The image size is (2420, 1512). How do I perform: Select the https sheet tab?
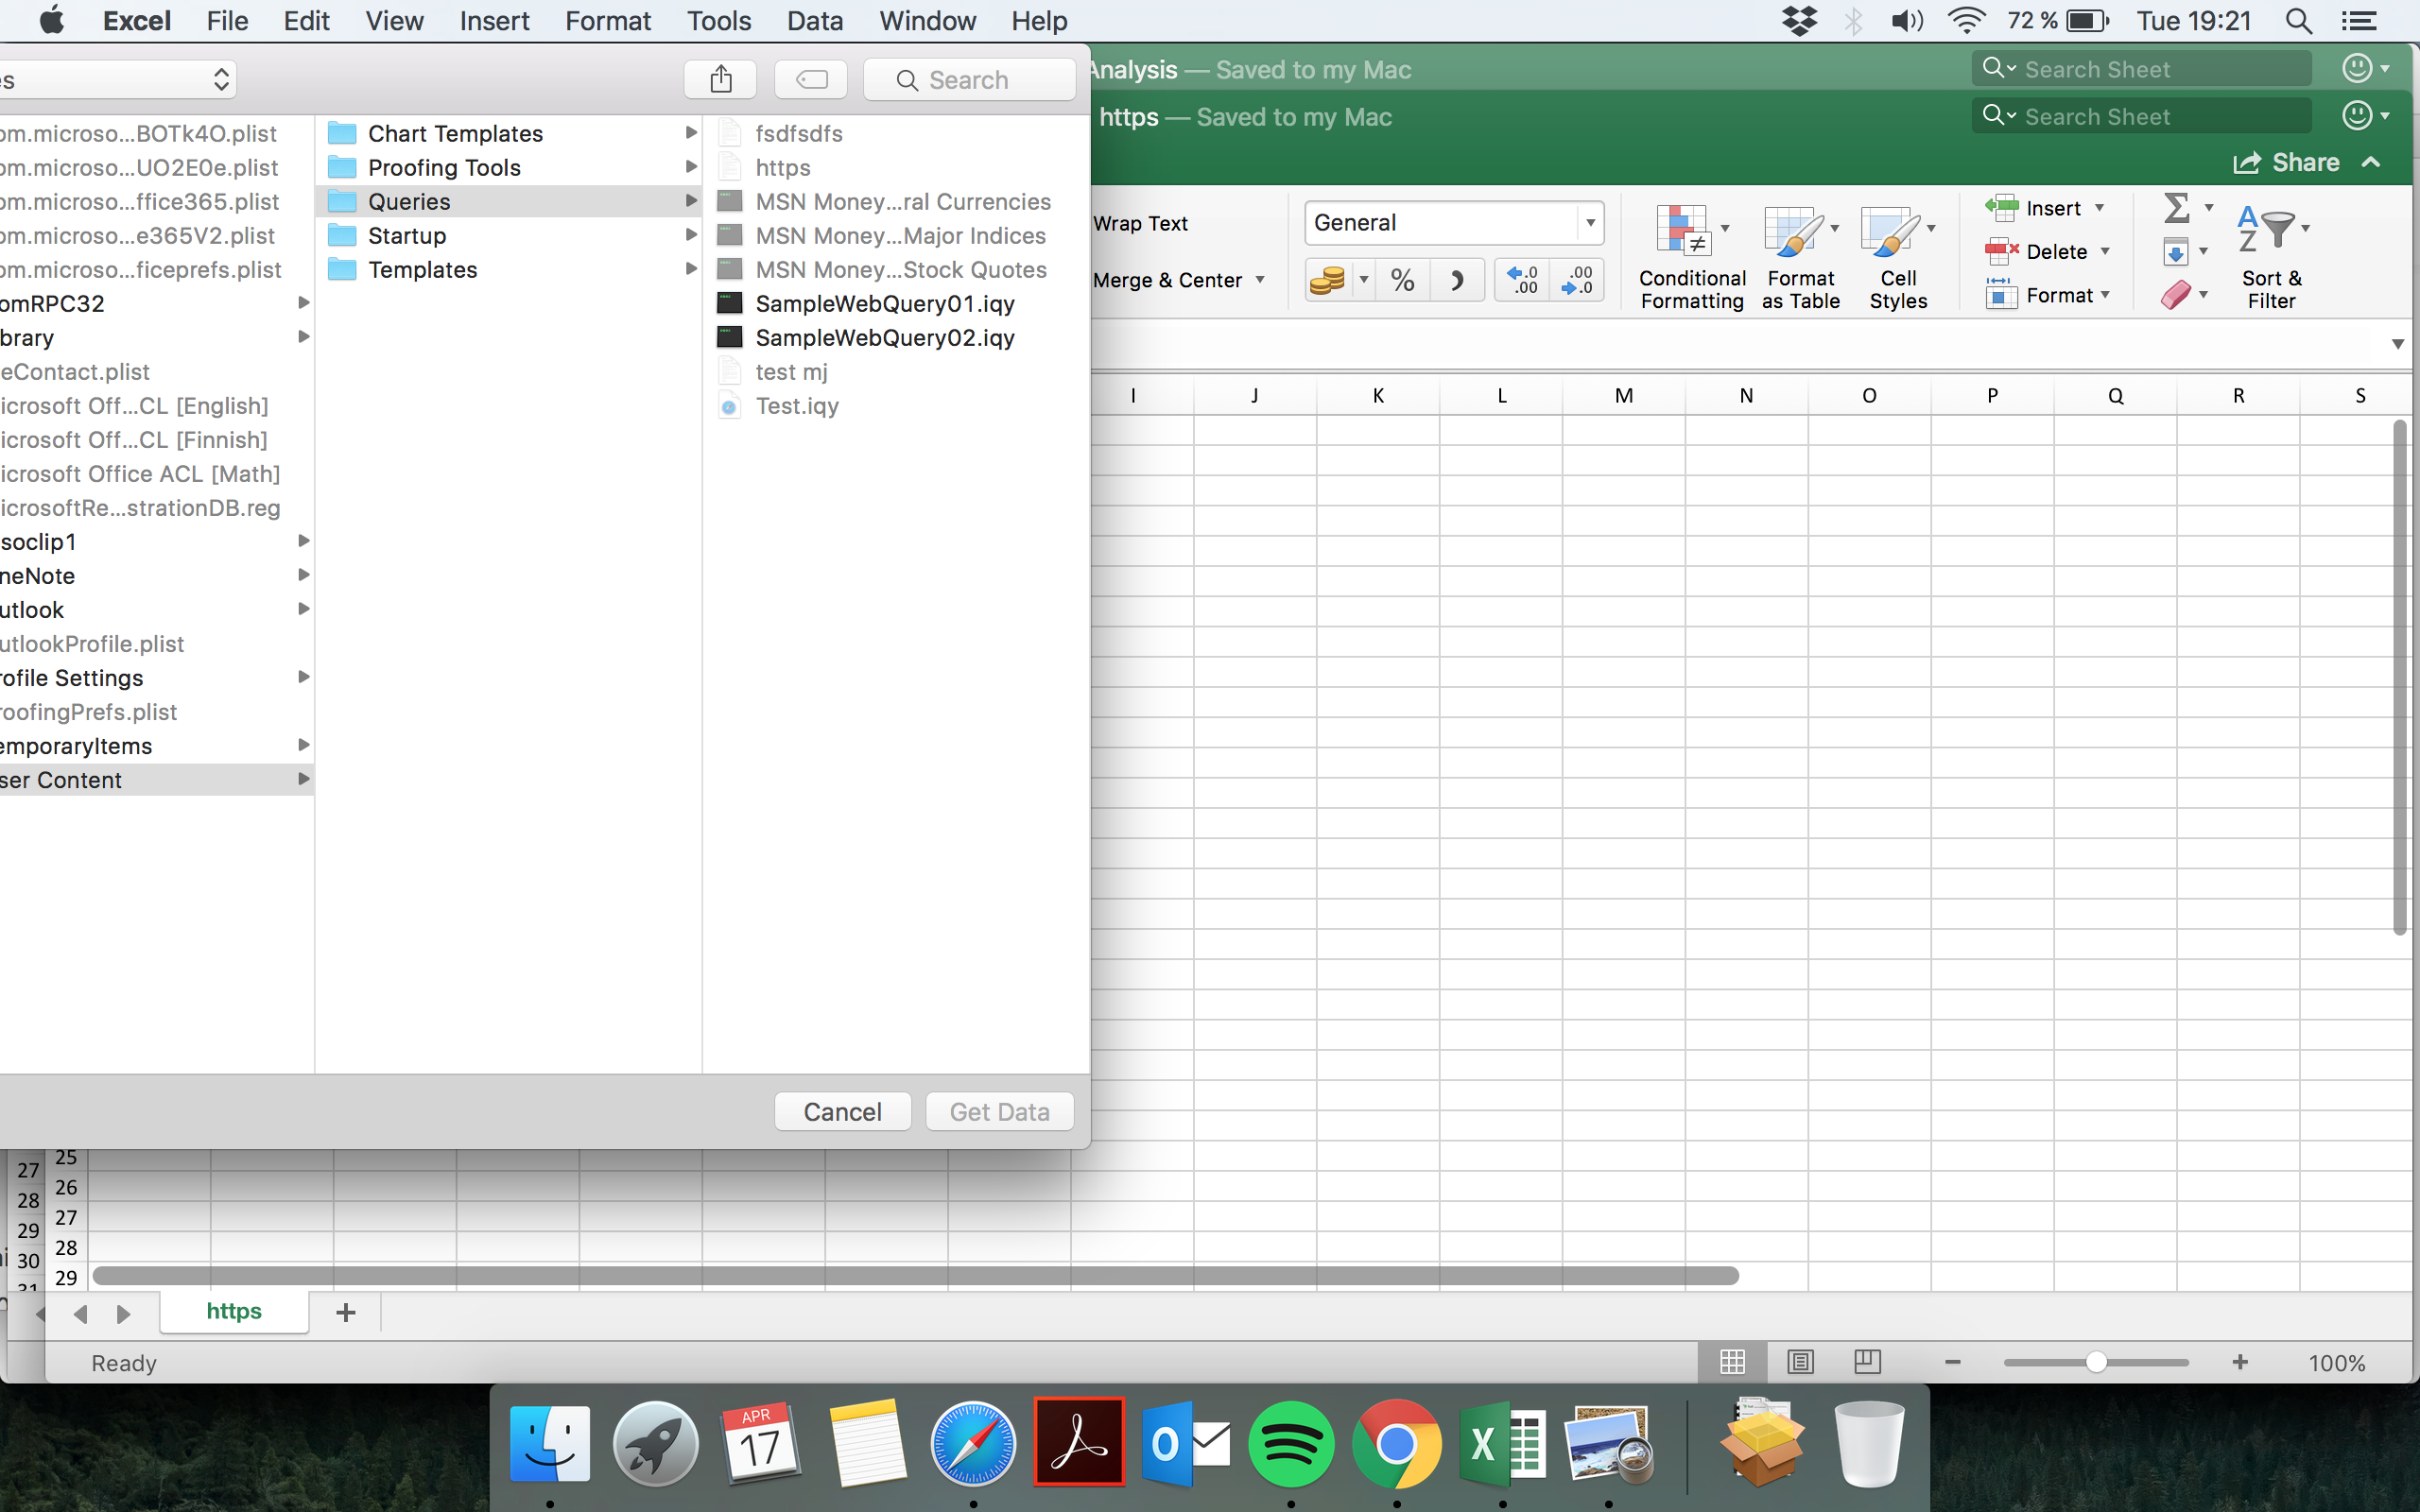click(234, 1311)
